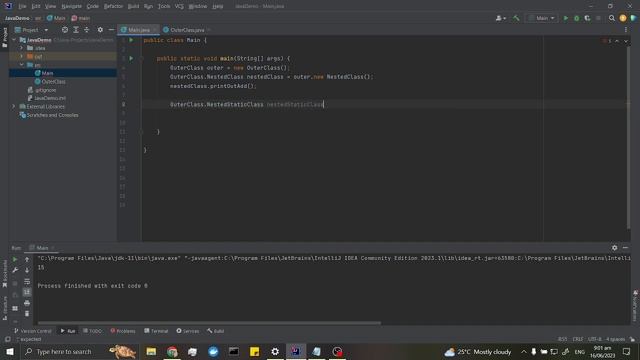The height and width of the screenshot is (360, 640).
Task: Select opened file target icon in Project panel
Action: pos(65,30)
